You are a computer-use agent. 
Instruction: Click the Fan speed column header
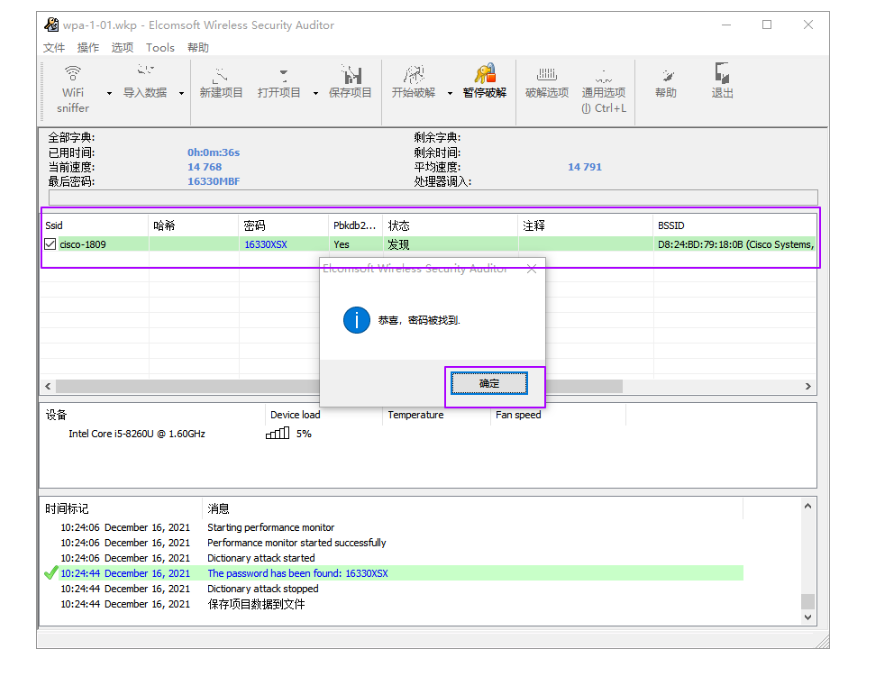(557, 415)
